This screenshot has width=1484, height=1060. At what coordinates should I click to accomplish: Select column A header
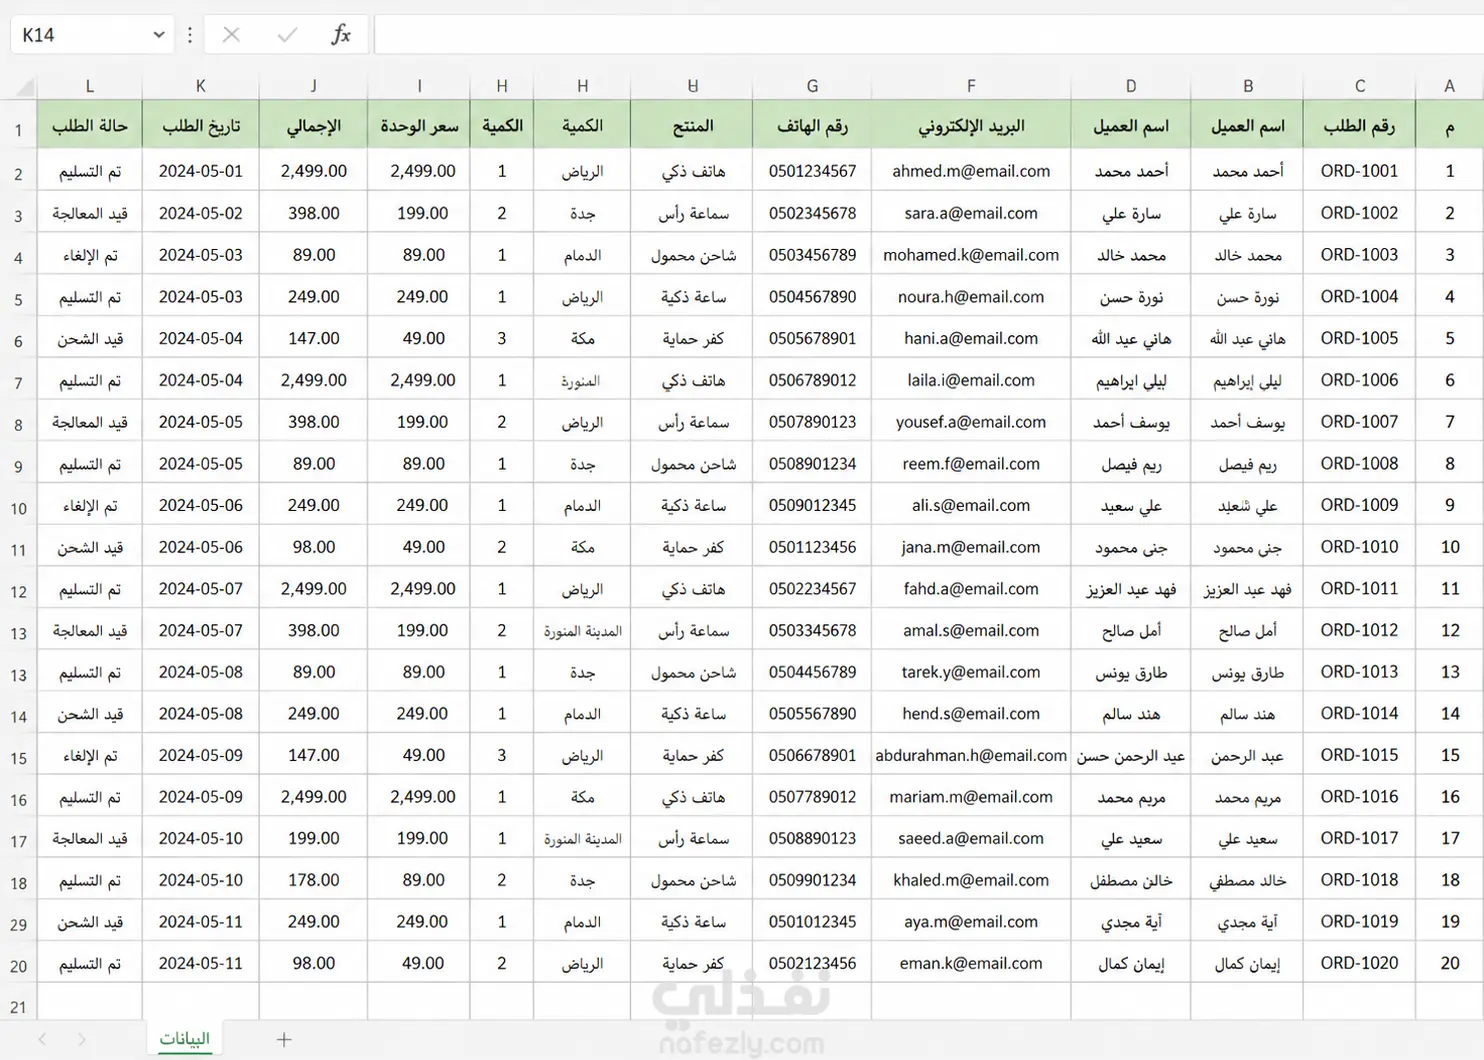click(1450, 86)
